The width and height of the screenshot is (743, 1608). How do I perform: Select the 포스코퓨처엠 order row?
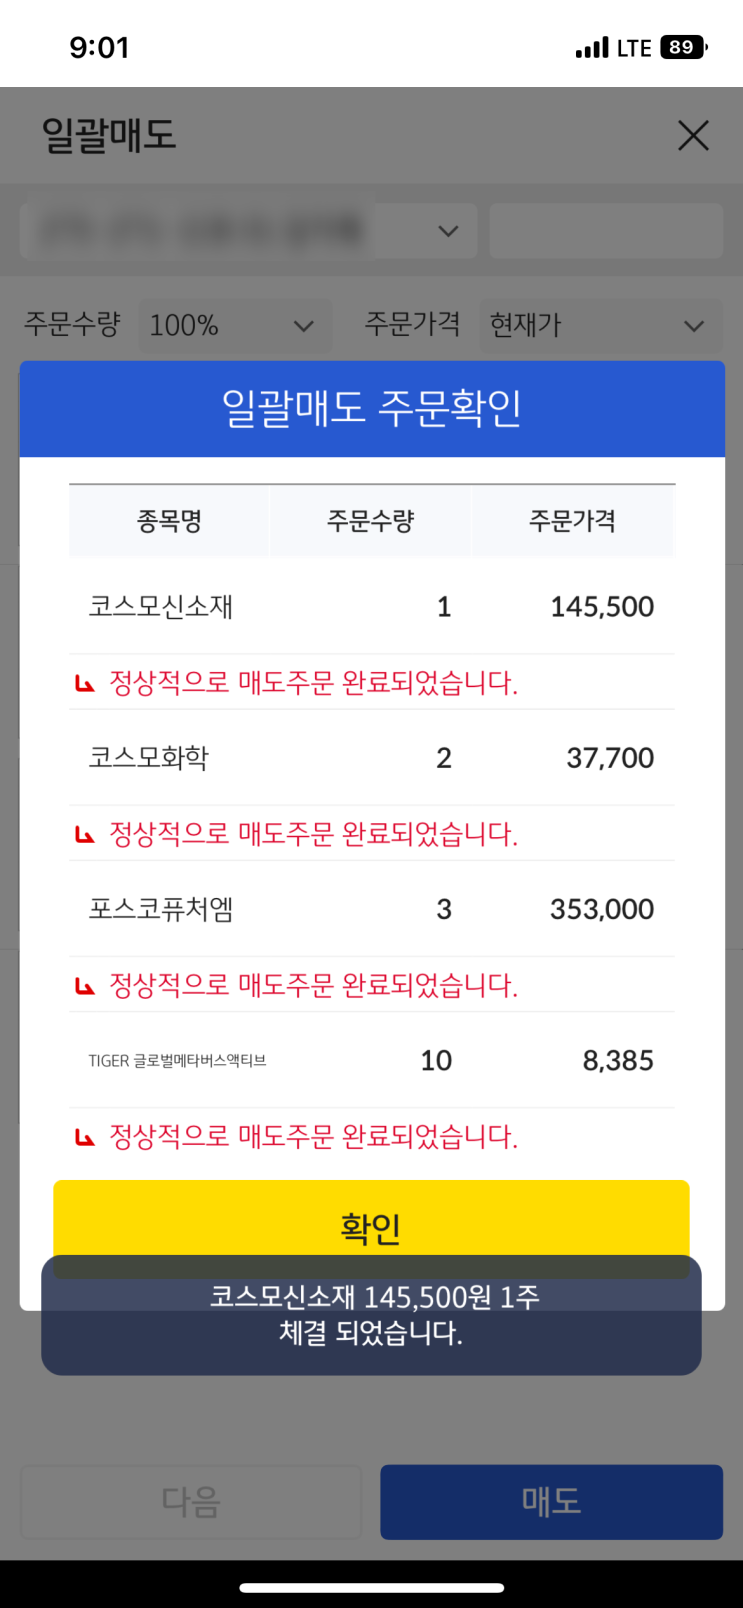(x=371, y=909)
